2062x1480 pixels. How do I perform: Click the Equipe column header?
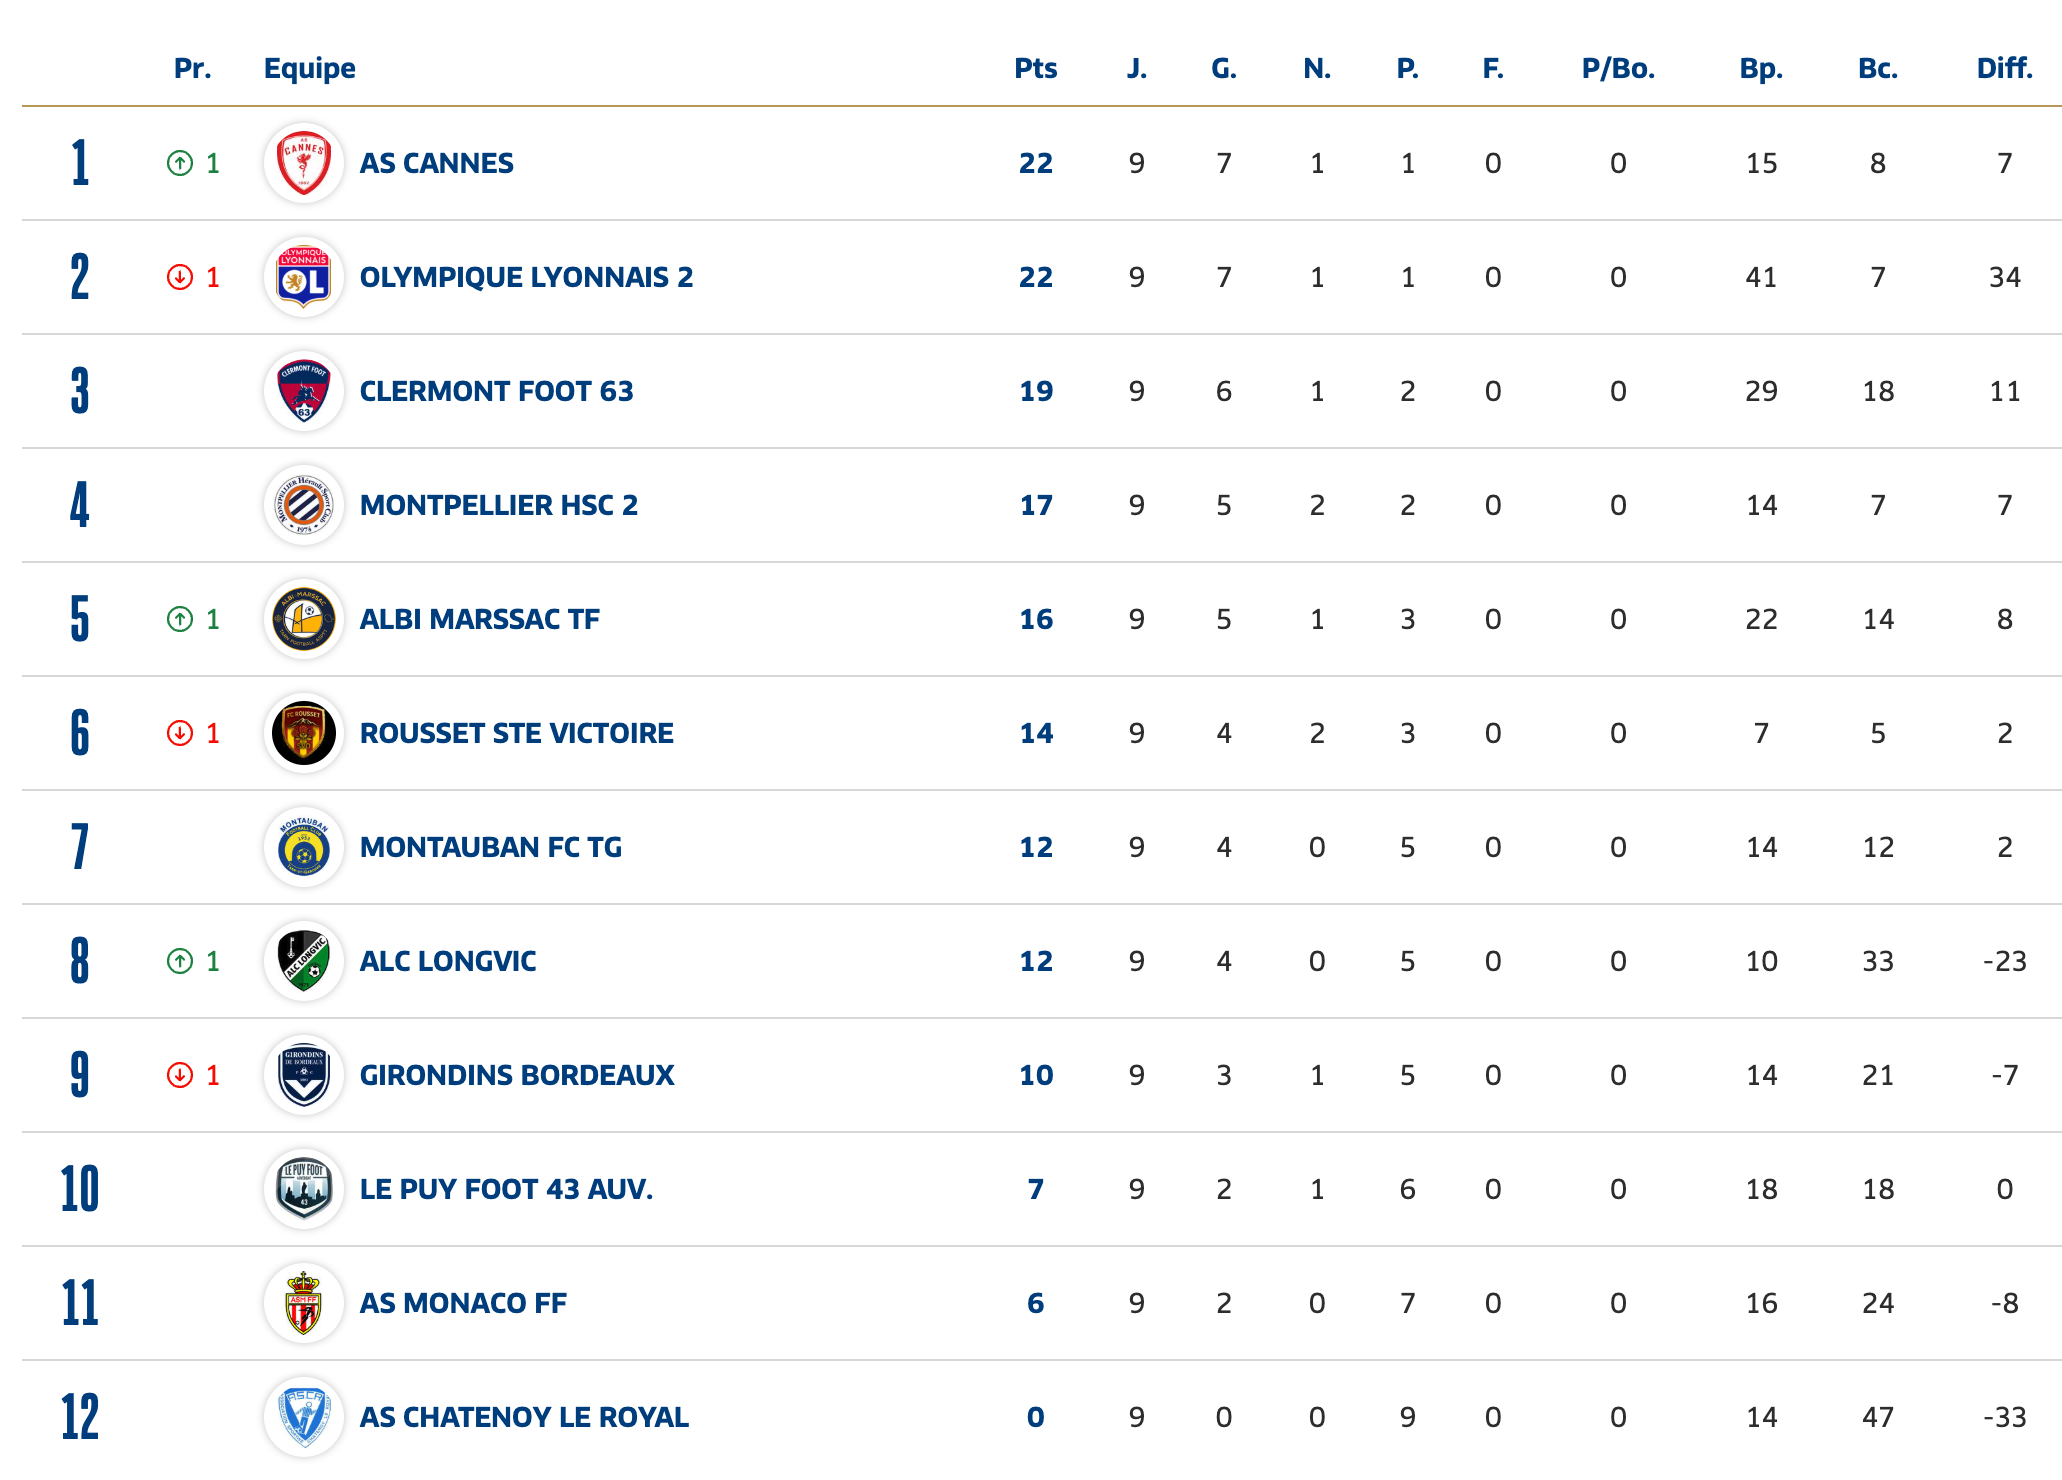[309, 68]
